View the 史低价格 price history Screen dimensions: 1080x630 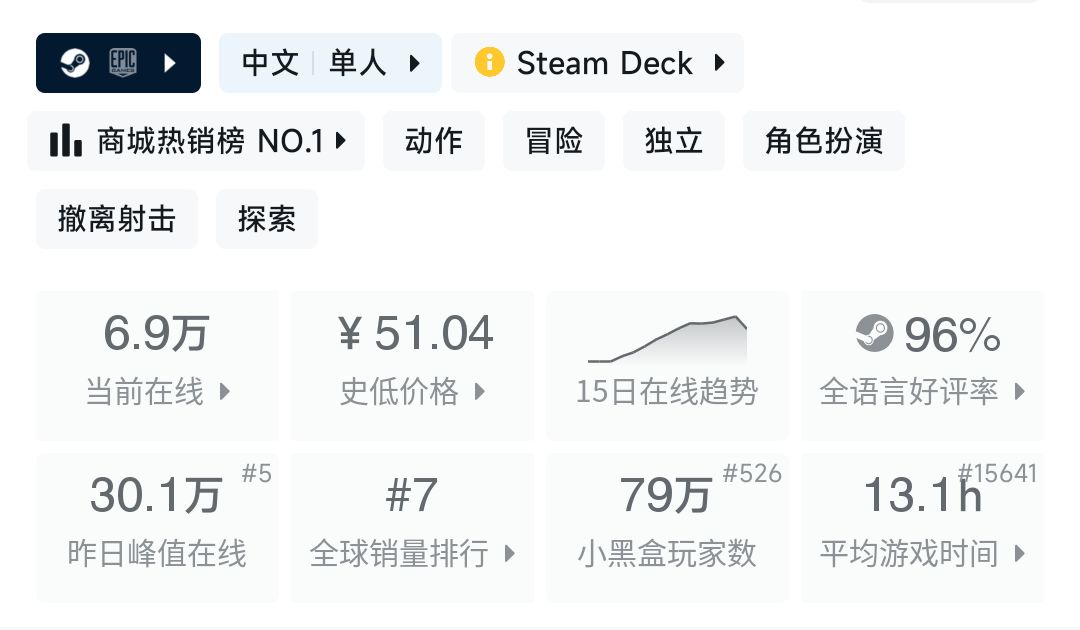pos(412,365)
